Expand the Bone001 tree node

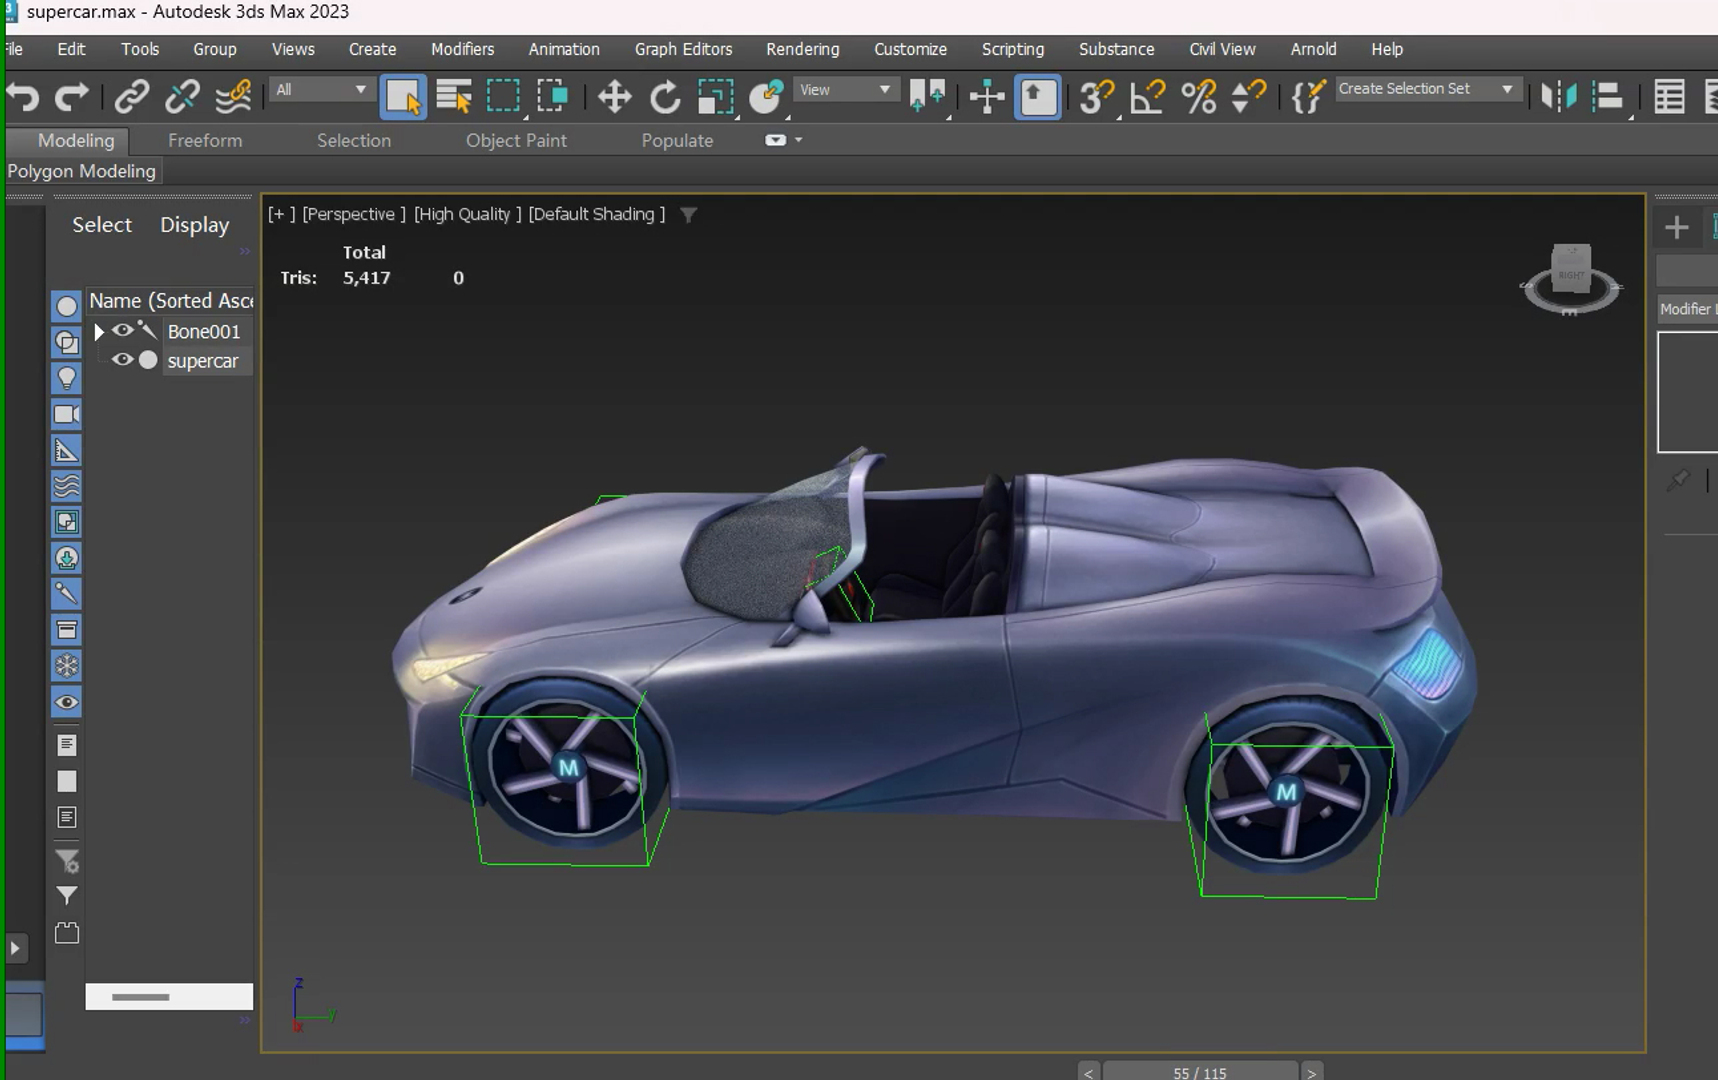click(98, 331)
